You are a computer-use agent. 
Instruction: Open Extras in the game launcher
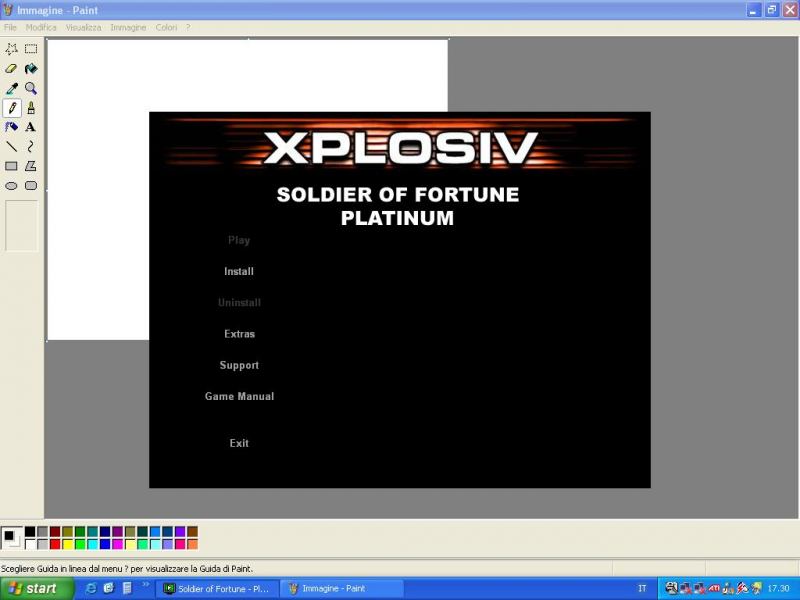click(x=239, y=334)
